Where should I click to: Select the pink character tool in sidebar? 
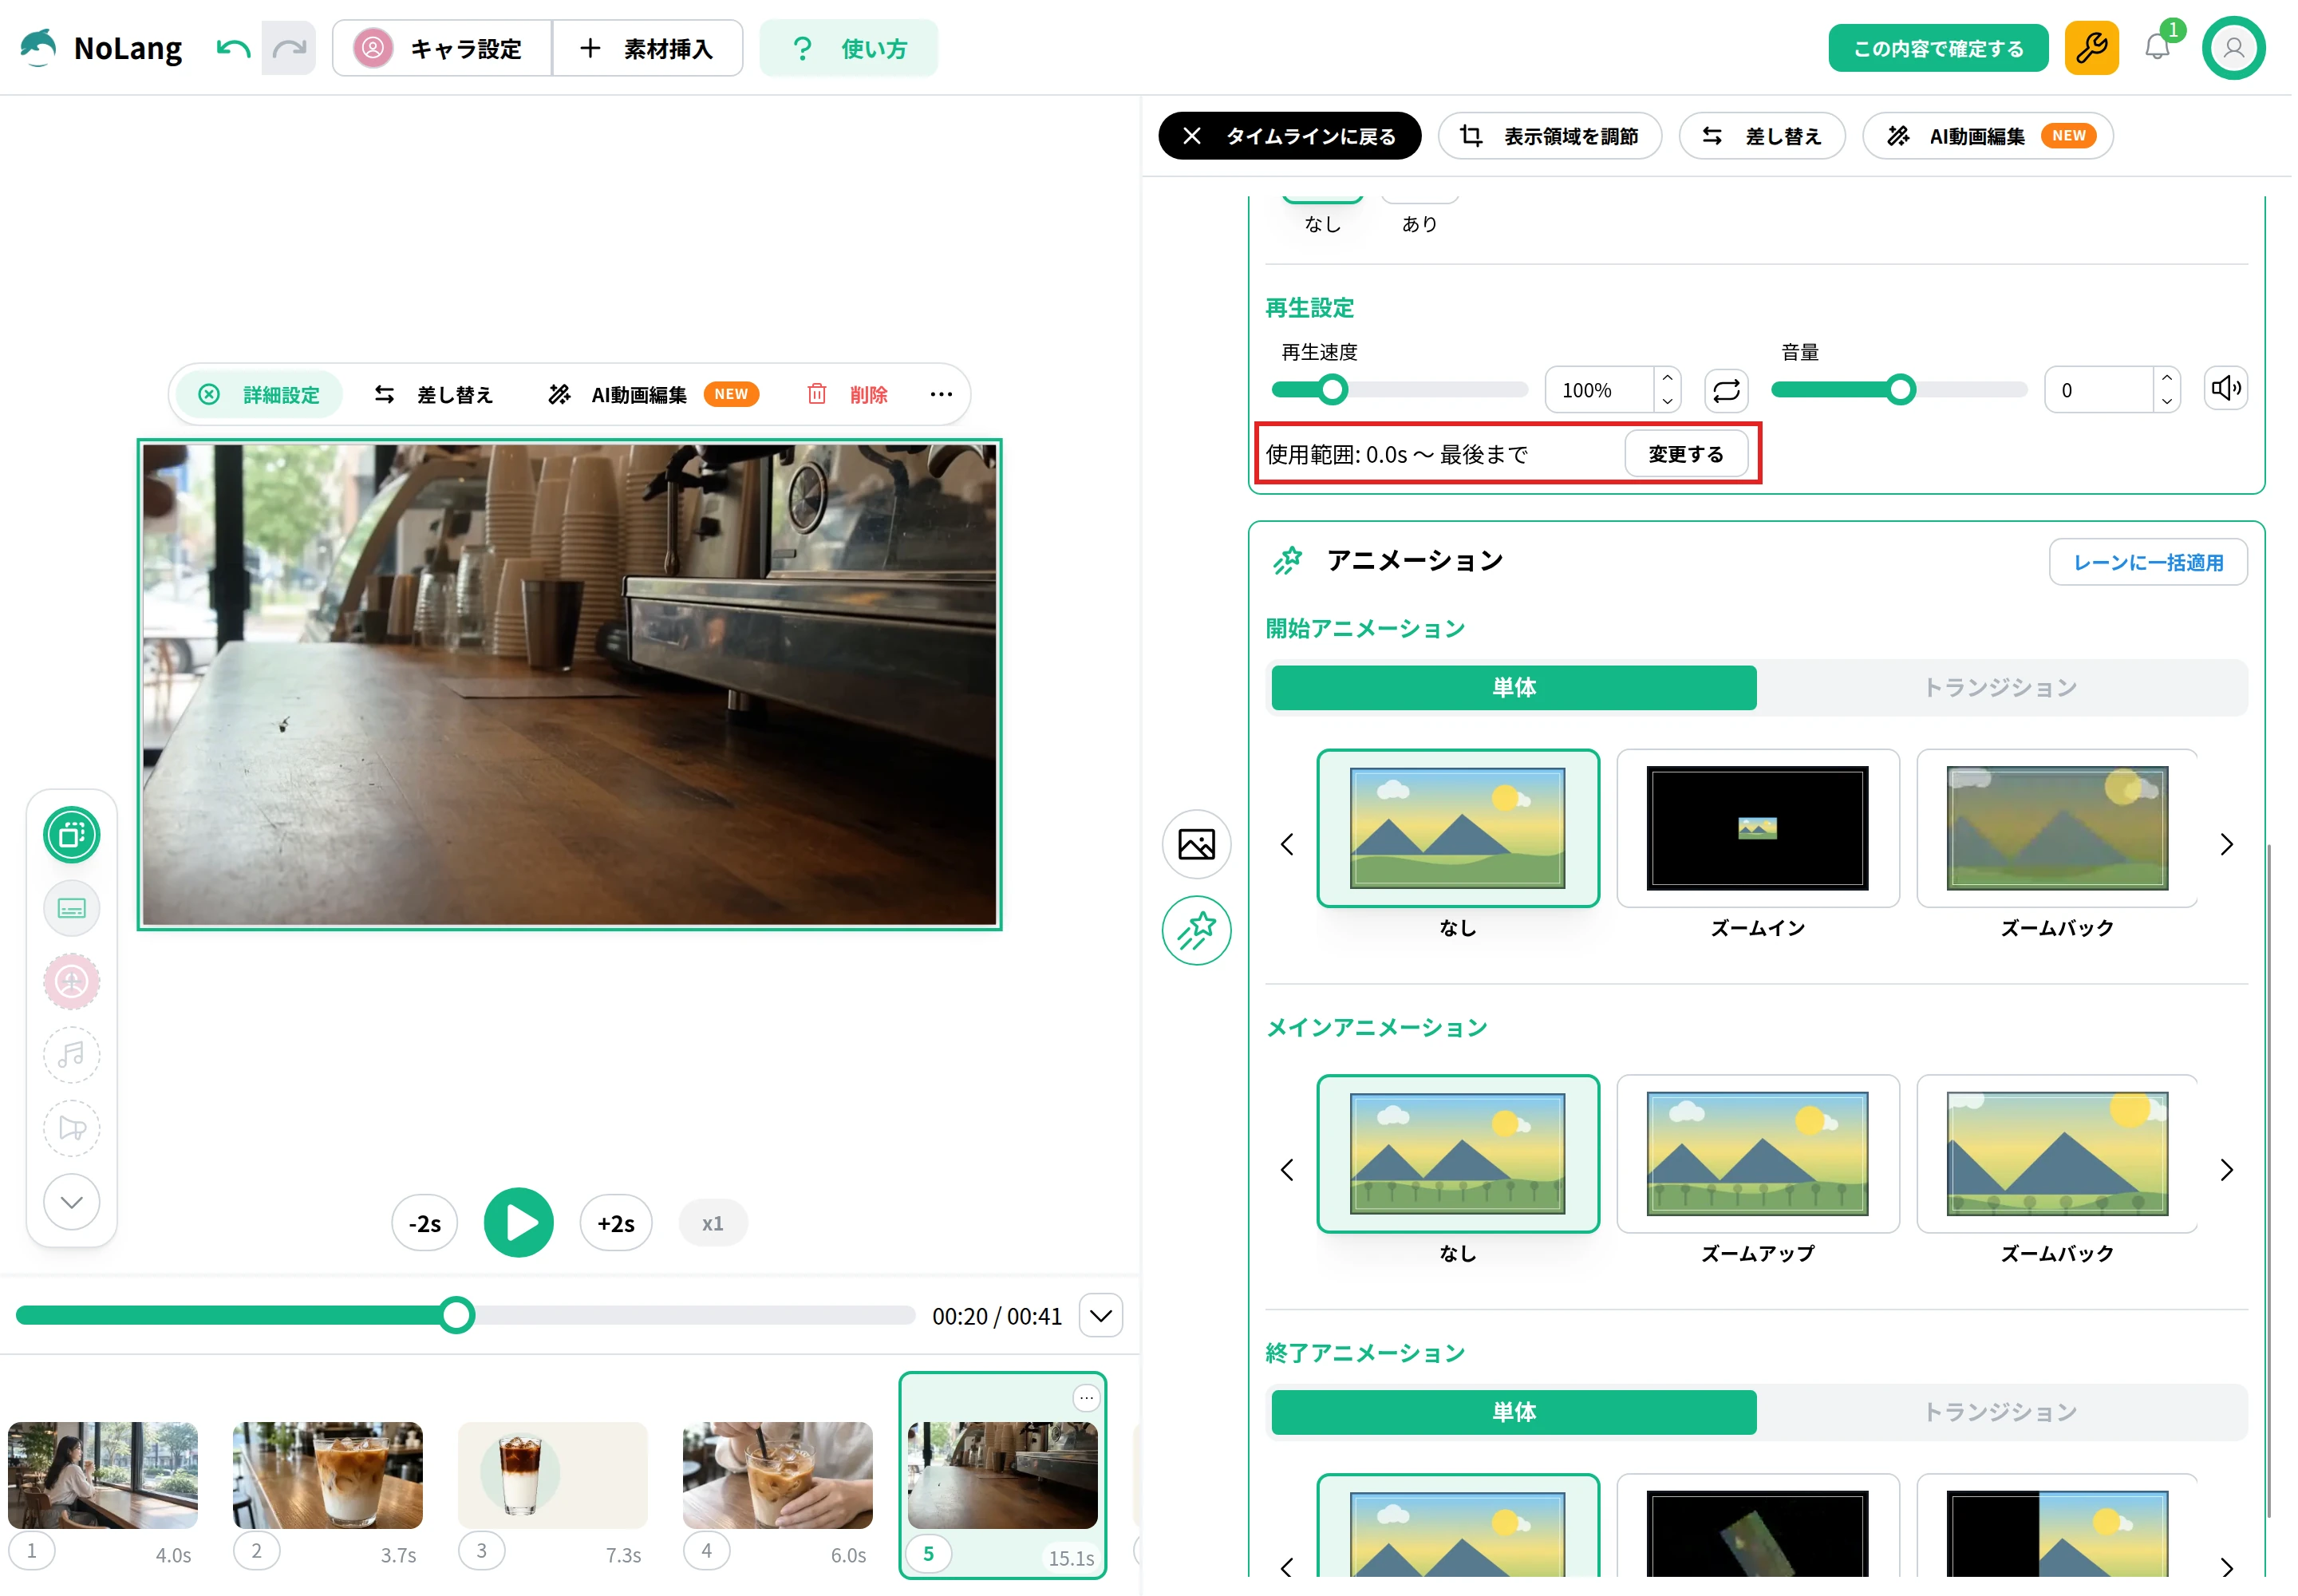click(x=72, y=981)
